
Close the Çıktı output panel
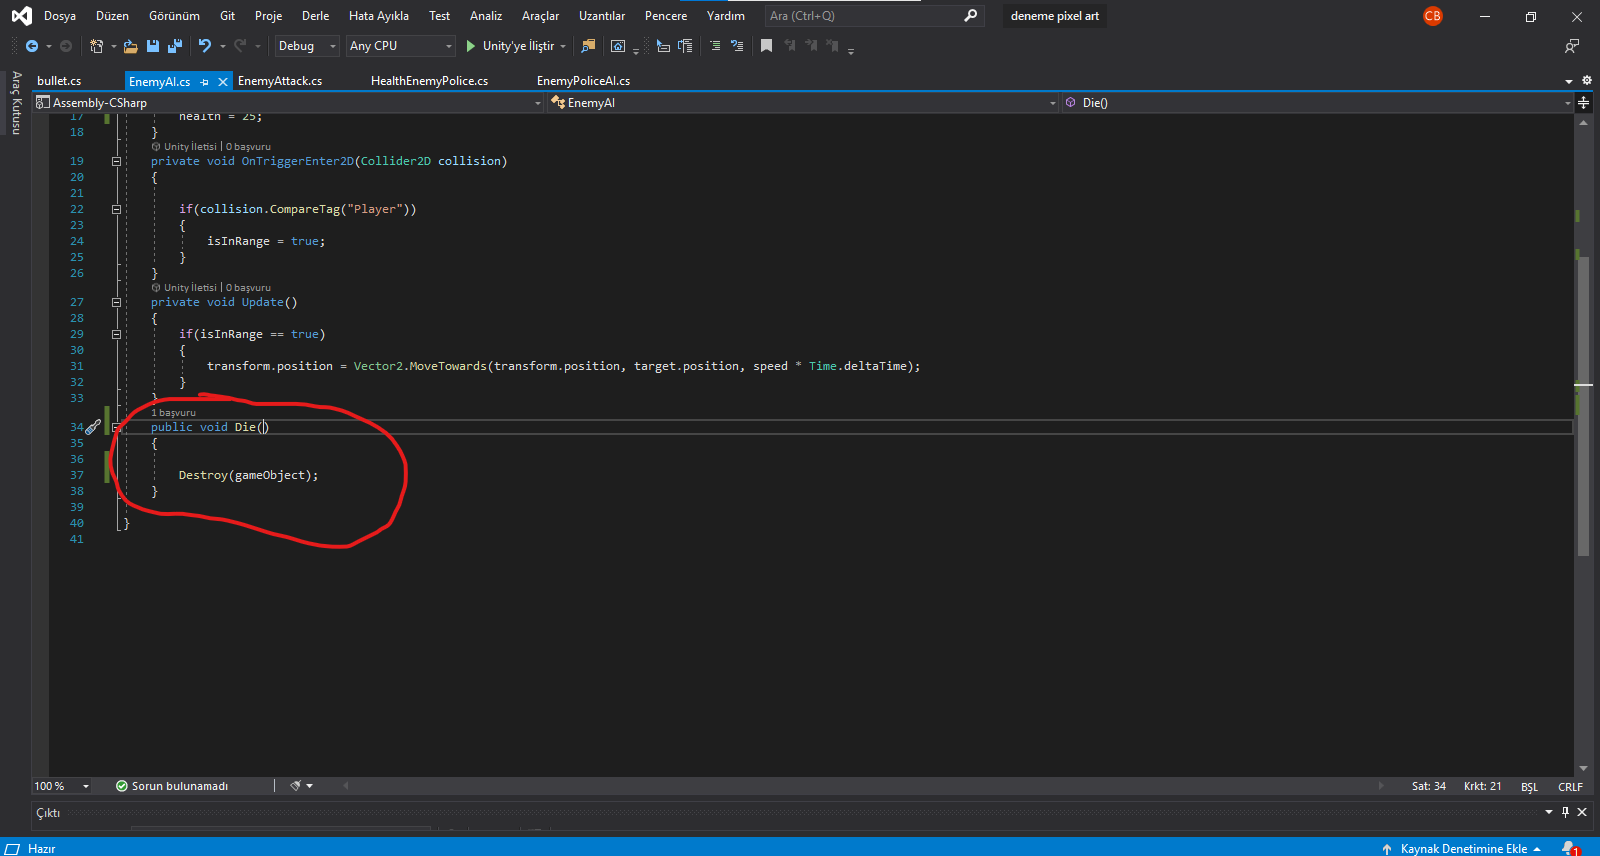tap(1582, 812)
